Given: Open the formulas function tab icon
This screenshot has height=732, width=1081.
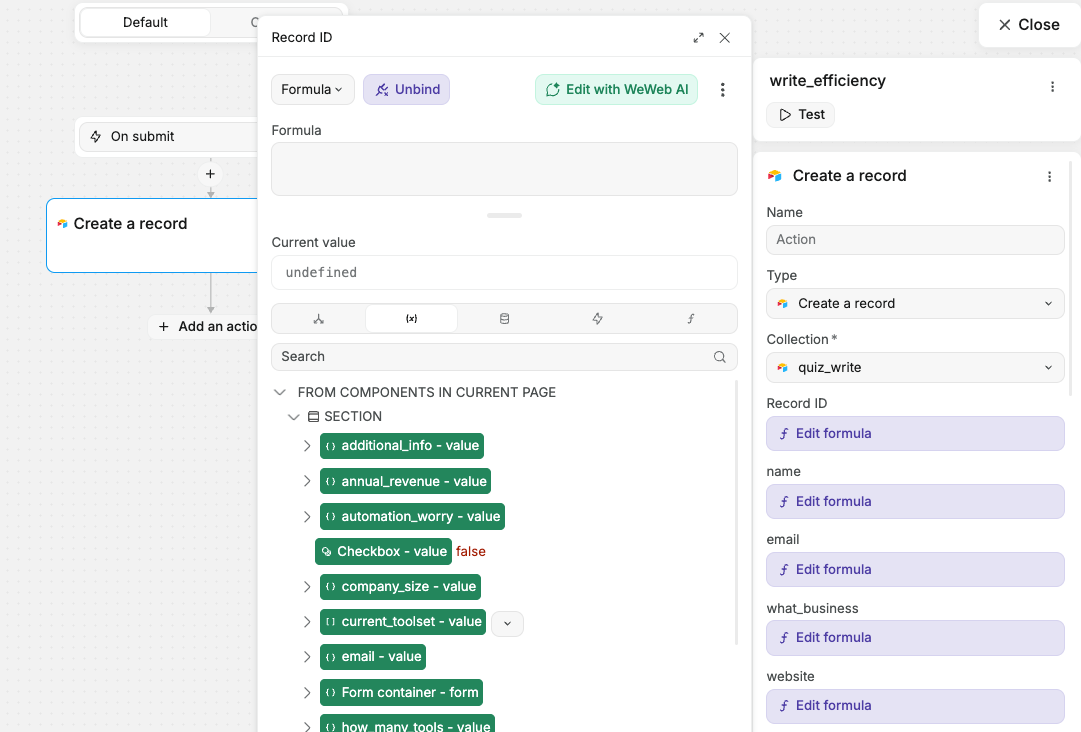Looking at the screenshot, I should tap(690, 319).
